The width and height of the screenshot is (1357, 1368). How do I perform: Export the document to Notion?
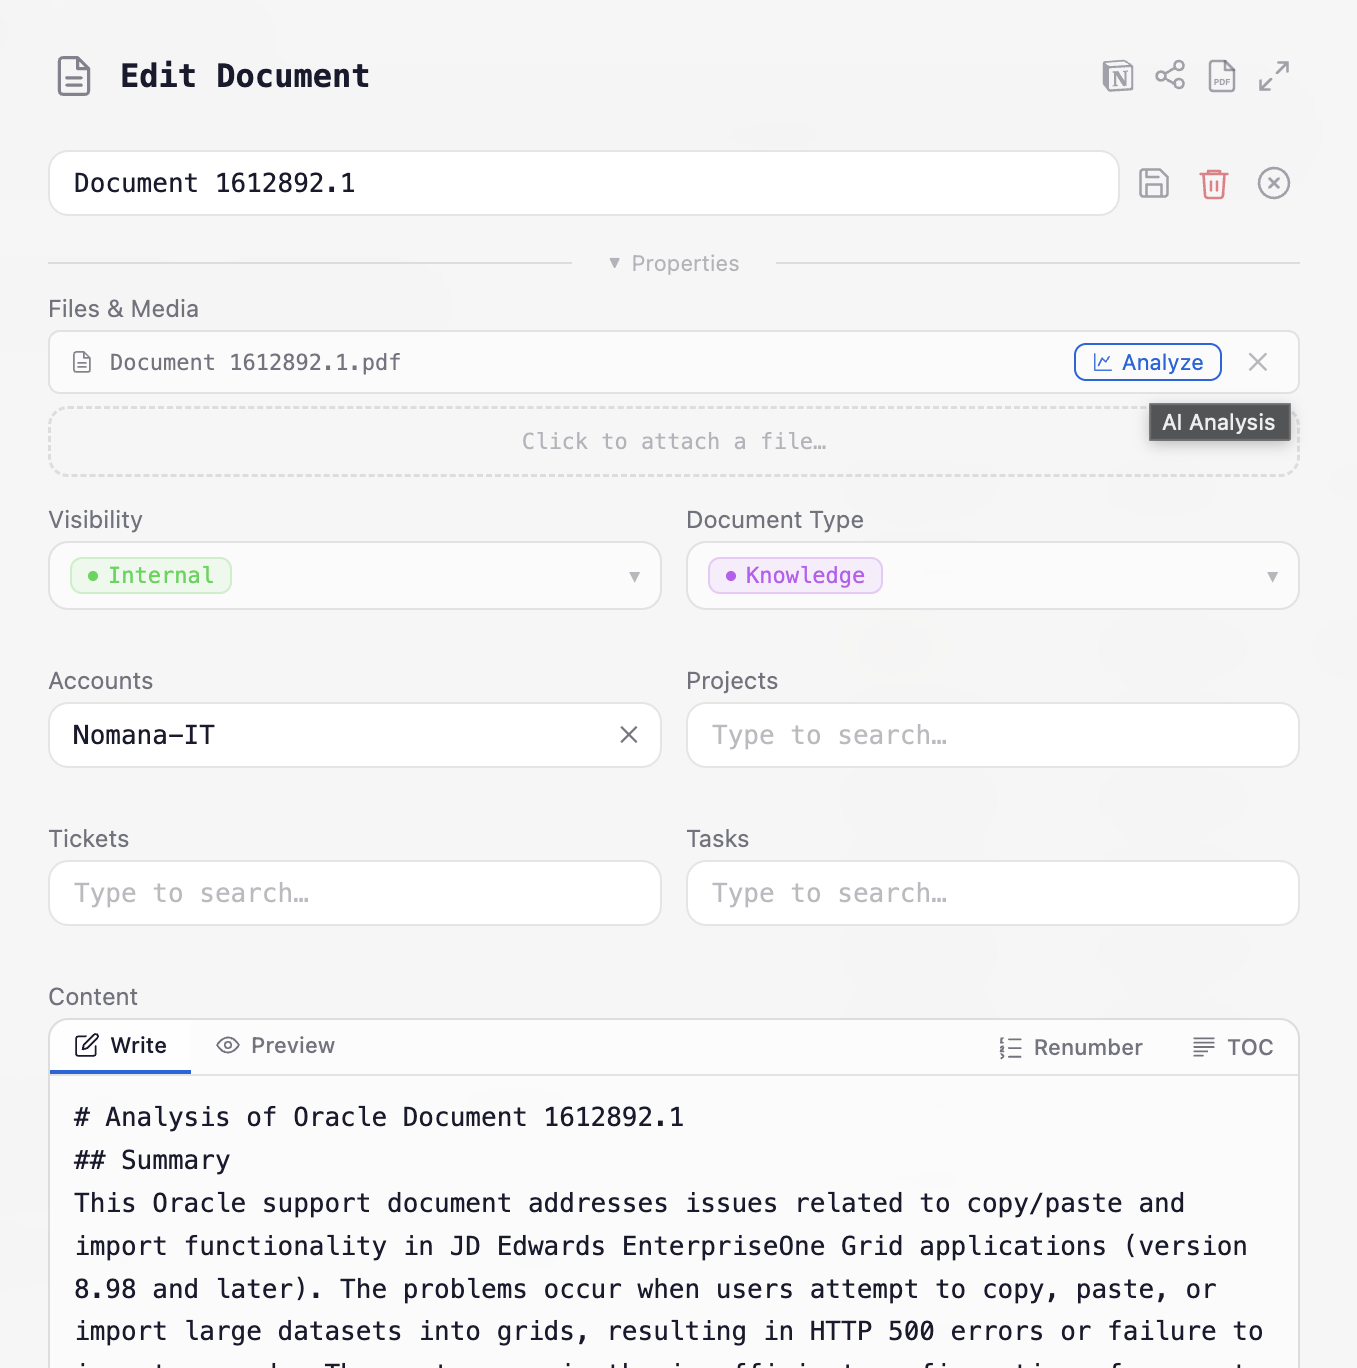tap(1118, 75)
